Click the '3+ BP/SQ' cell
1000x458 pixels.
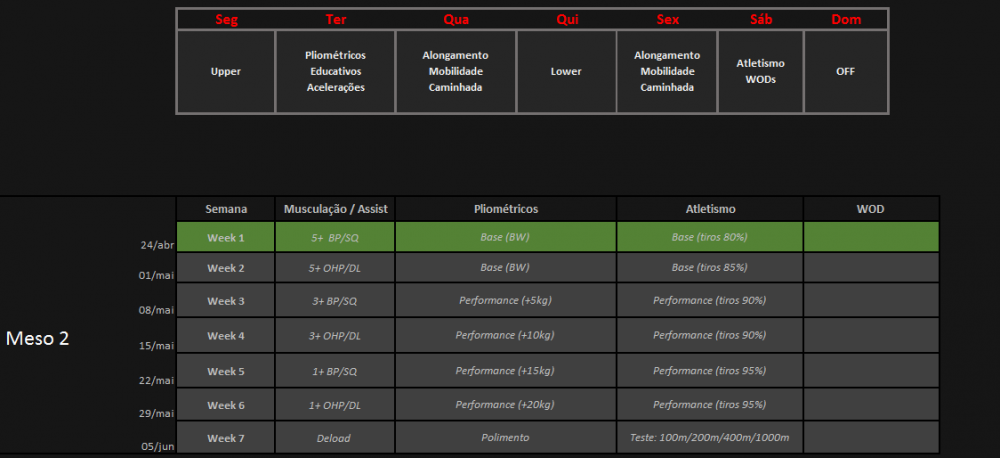pyautogui.click(x=335, y=300)
